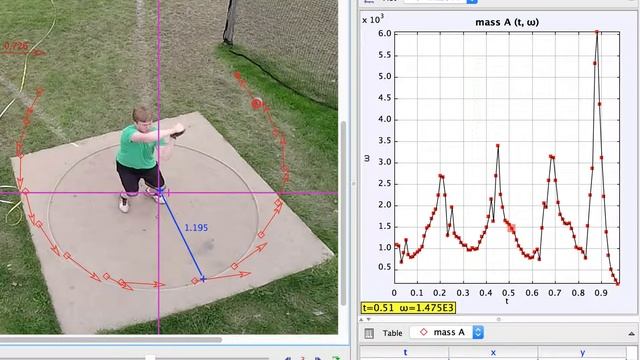Click the green loop button in the player
Screen dimensions: 640x360
[x=336, y=358]
